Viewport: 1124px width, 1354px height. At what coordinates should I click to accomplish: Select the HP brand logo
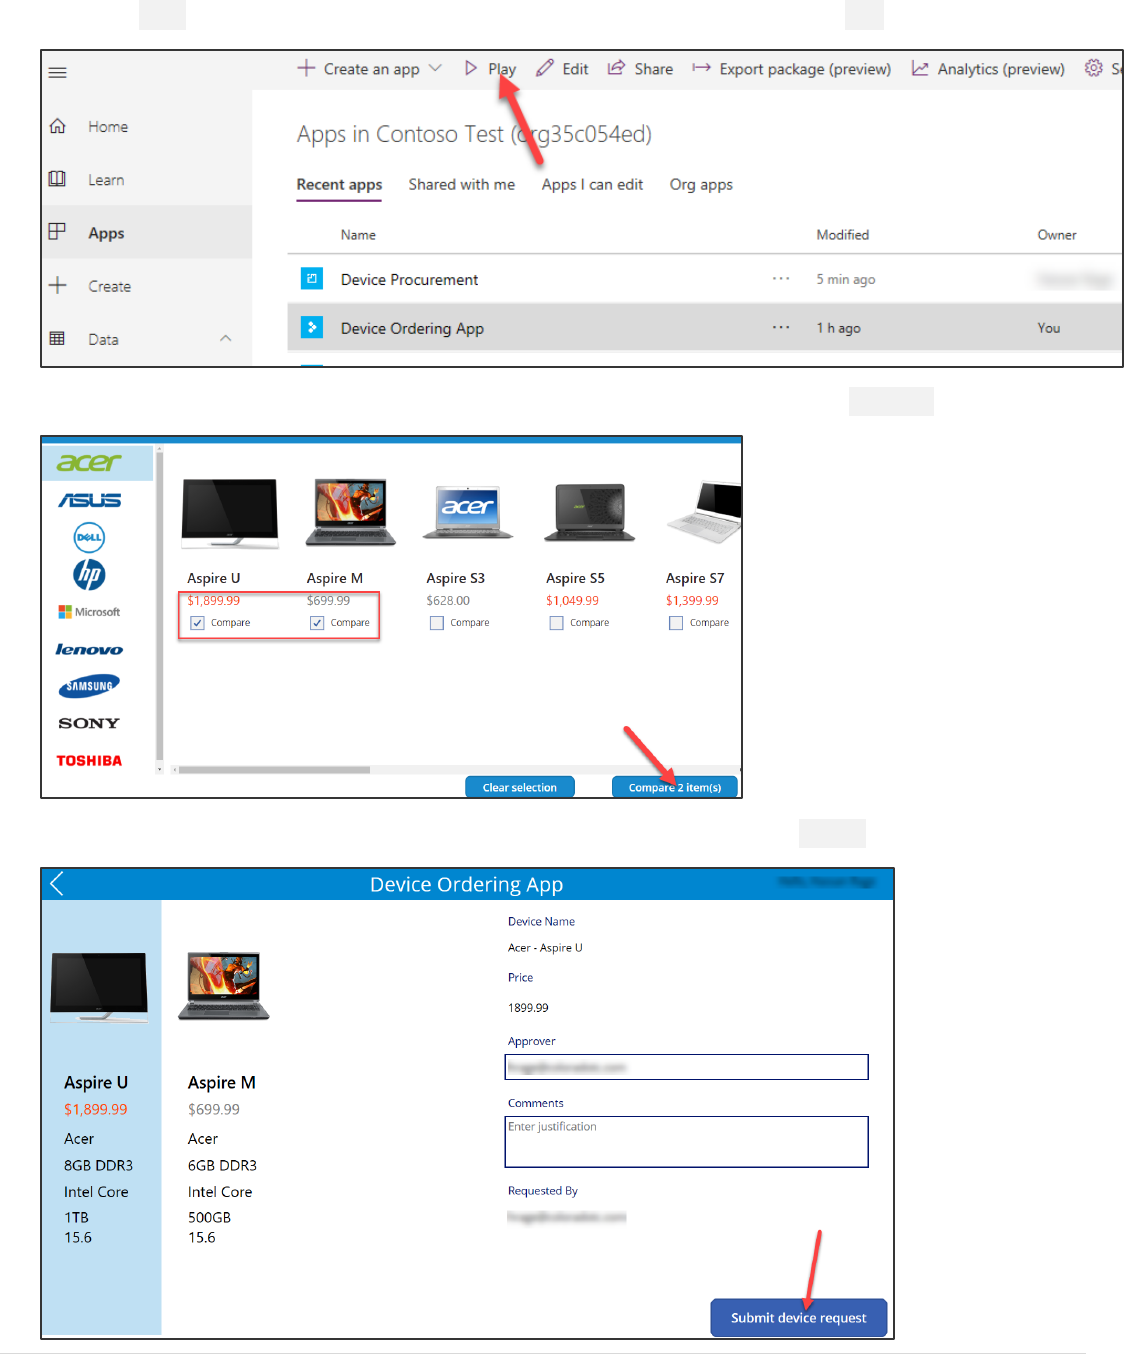click(x=89, y=574)
